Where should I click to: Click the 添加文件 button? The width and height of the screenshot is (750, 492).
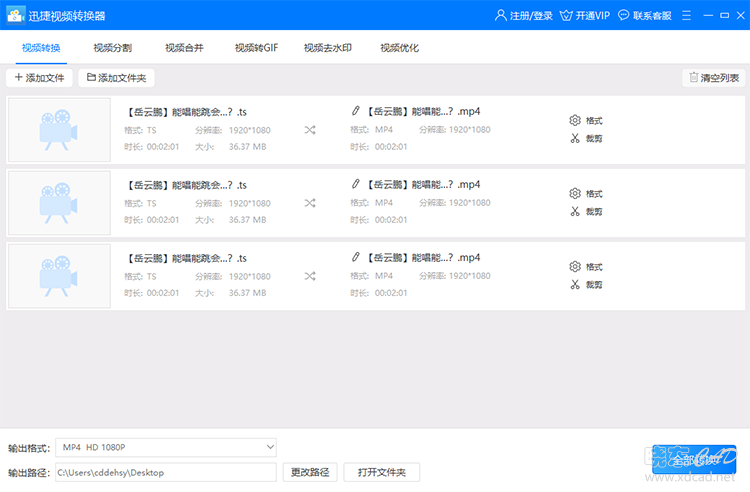point(39,78)
